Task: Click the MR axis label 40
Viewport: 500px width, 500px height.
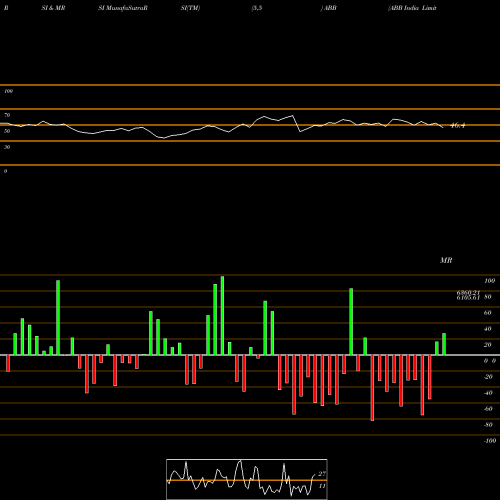Action: [487, 329]
